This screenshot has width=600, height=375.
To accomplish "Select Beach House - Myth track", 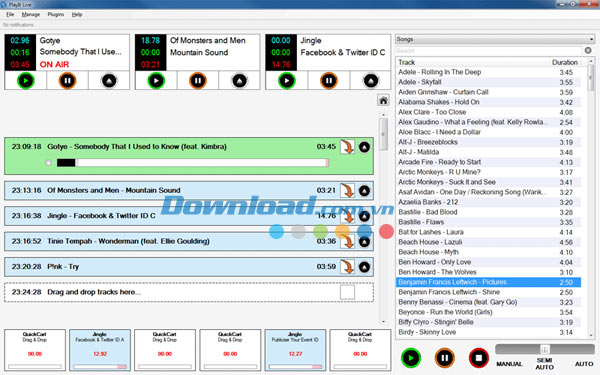I will click(488, 252).
